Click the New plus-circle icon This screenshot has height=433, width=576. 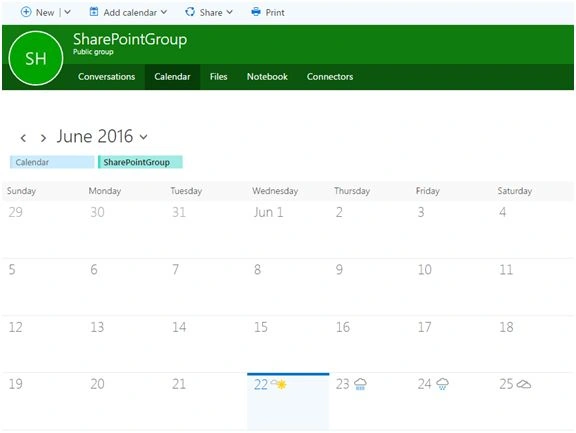pos(26,12)
